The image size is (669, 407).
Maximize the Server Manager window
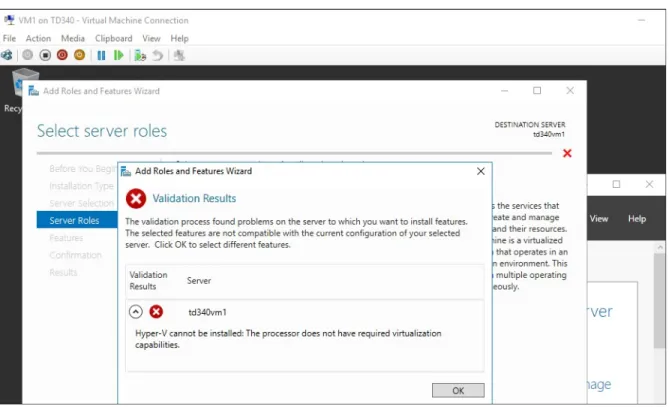coord(616,184)
